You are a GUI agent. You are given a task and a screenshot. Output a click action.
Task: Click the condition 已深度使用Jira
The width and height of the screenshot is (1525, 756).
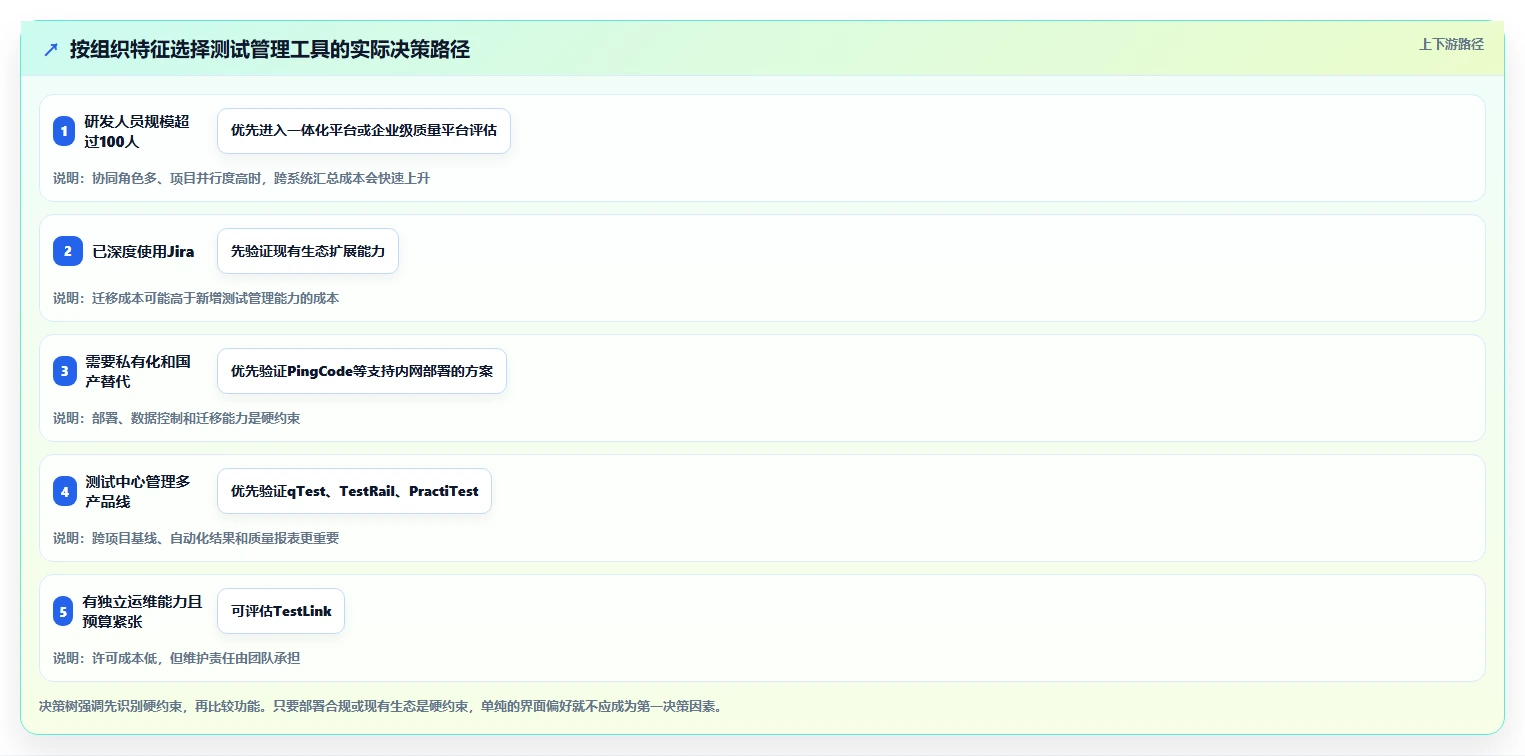tap(144, 251)
